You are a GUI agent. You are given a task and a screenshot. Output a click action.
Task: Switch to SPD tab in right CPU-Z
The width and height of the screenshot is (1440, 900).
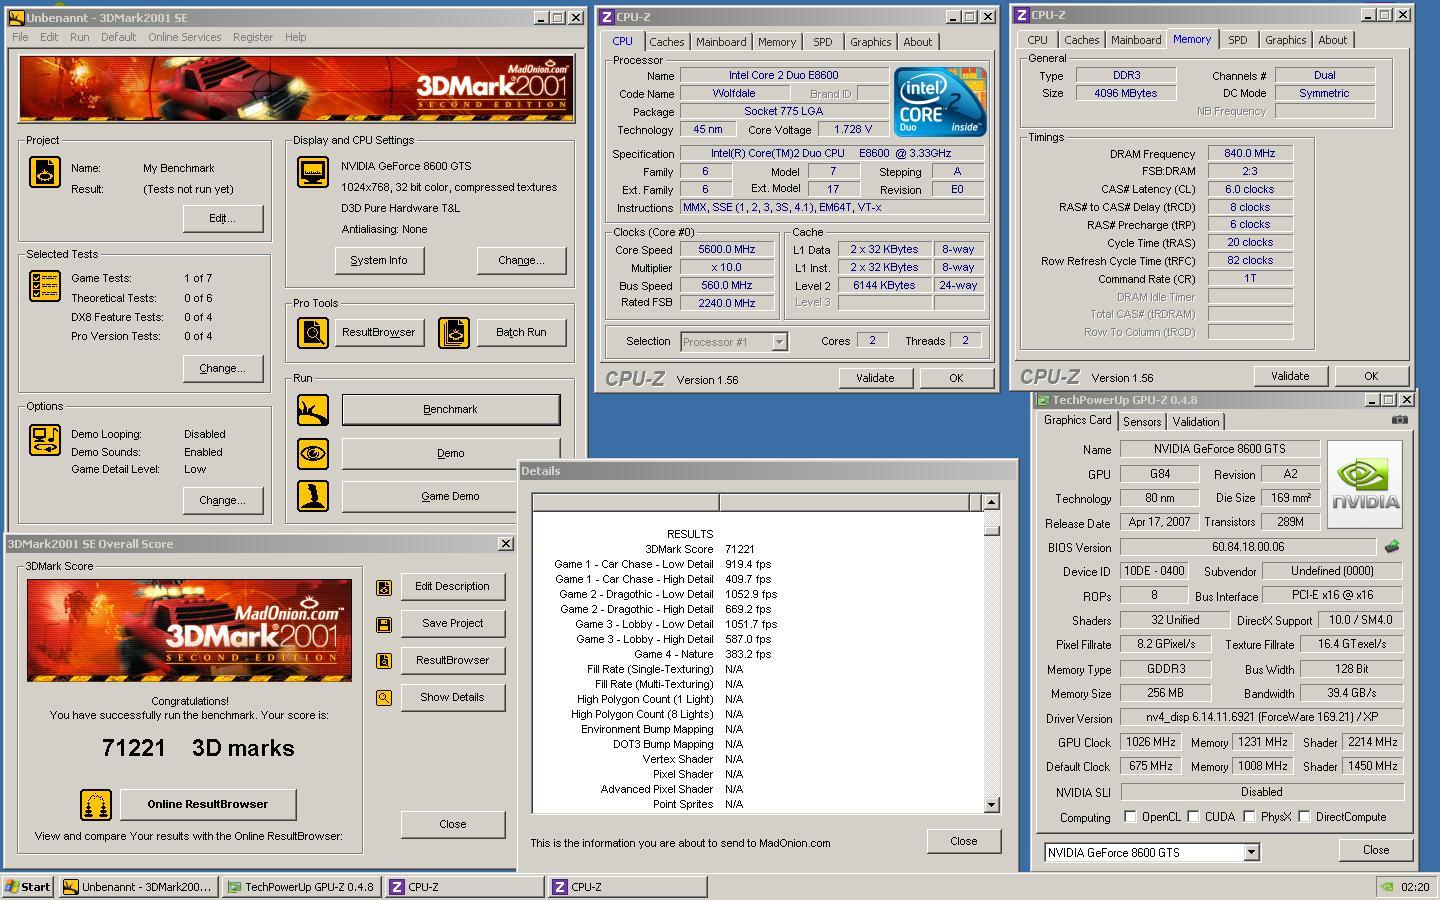pos(1238,40)
